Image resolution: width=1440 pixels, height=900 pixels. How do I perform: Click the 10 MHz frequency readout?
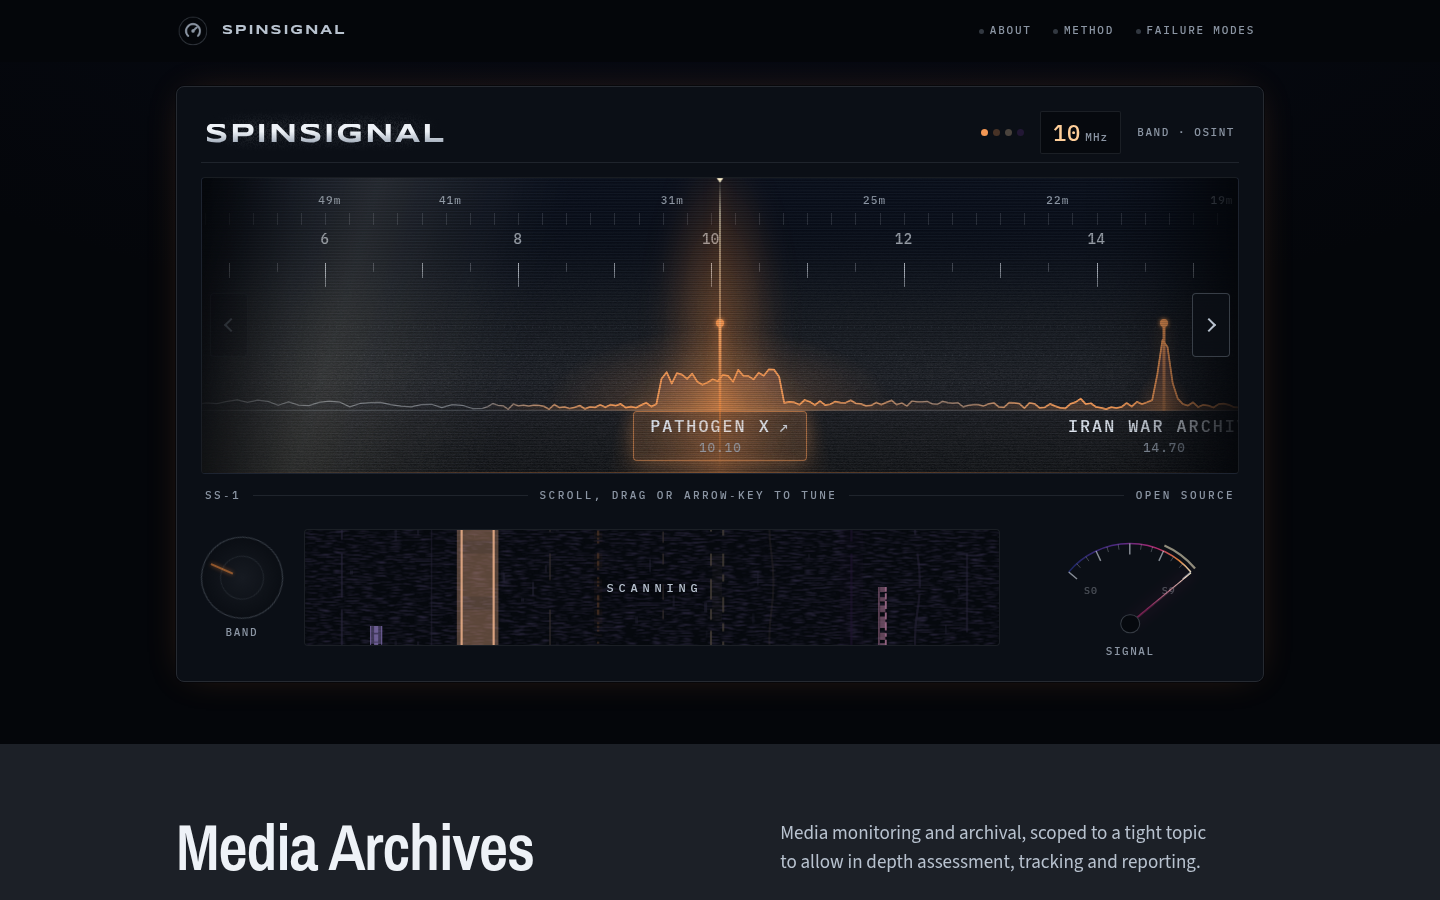pyautogui.click(x=1080, y=133)
